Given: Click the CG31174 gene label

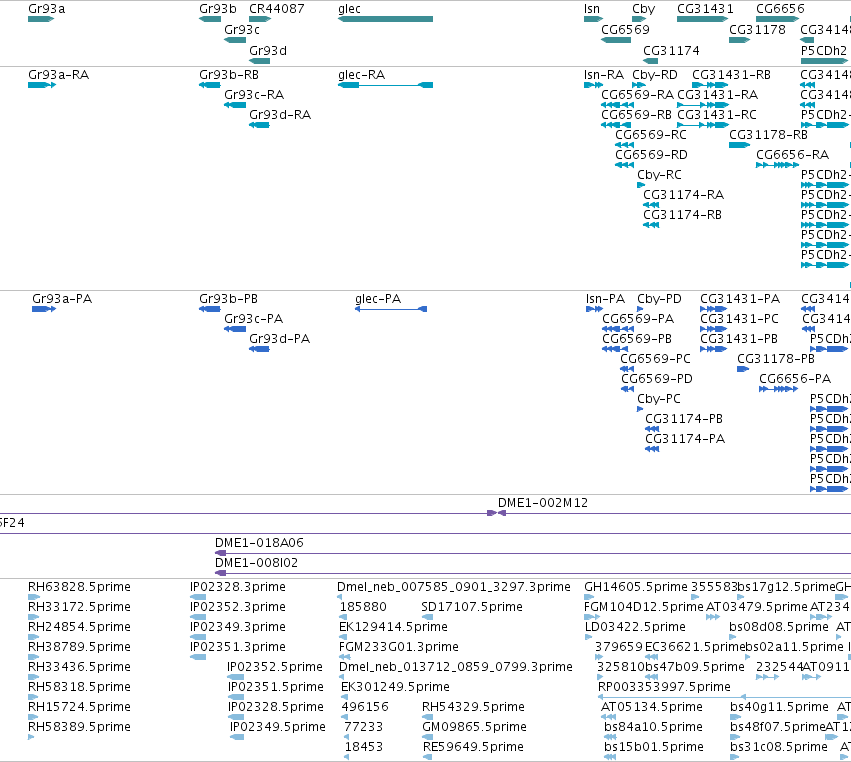Looking at the screenshot, I should point(671,51).
